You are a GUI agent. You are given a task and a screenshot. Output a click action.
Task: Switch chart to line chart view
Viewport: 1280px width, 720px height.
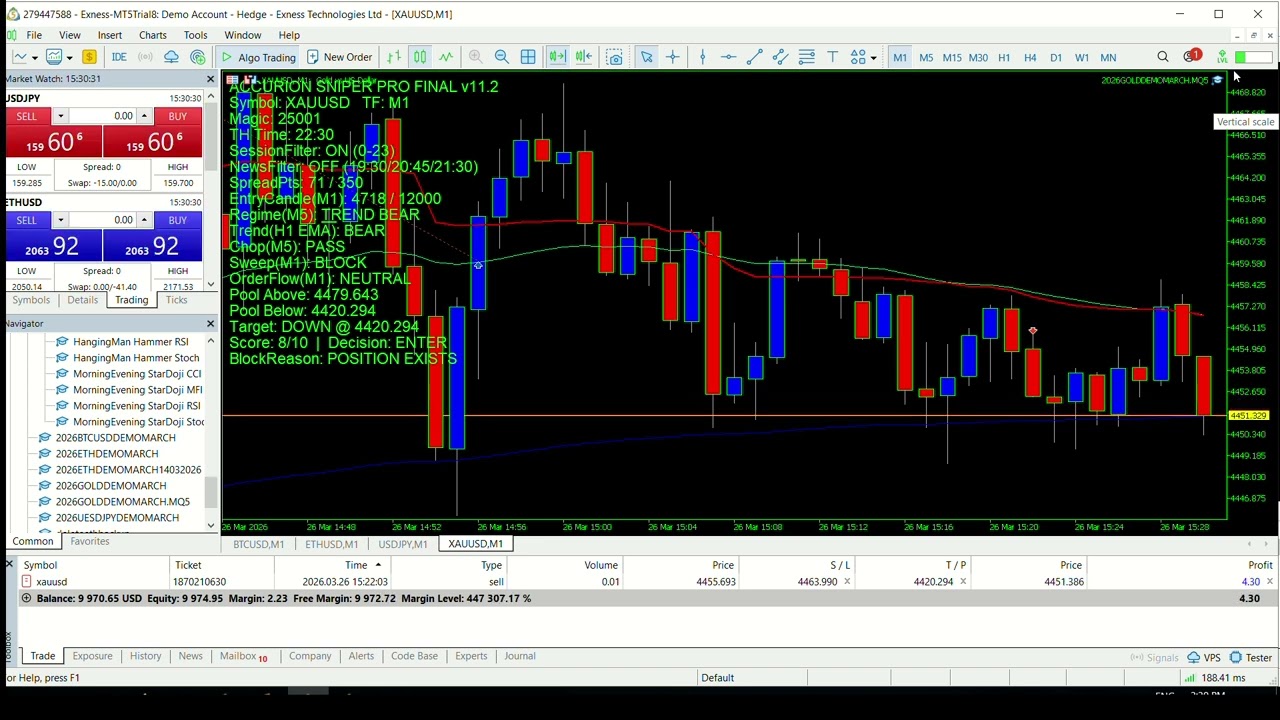point(446,57)
